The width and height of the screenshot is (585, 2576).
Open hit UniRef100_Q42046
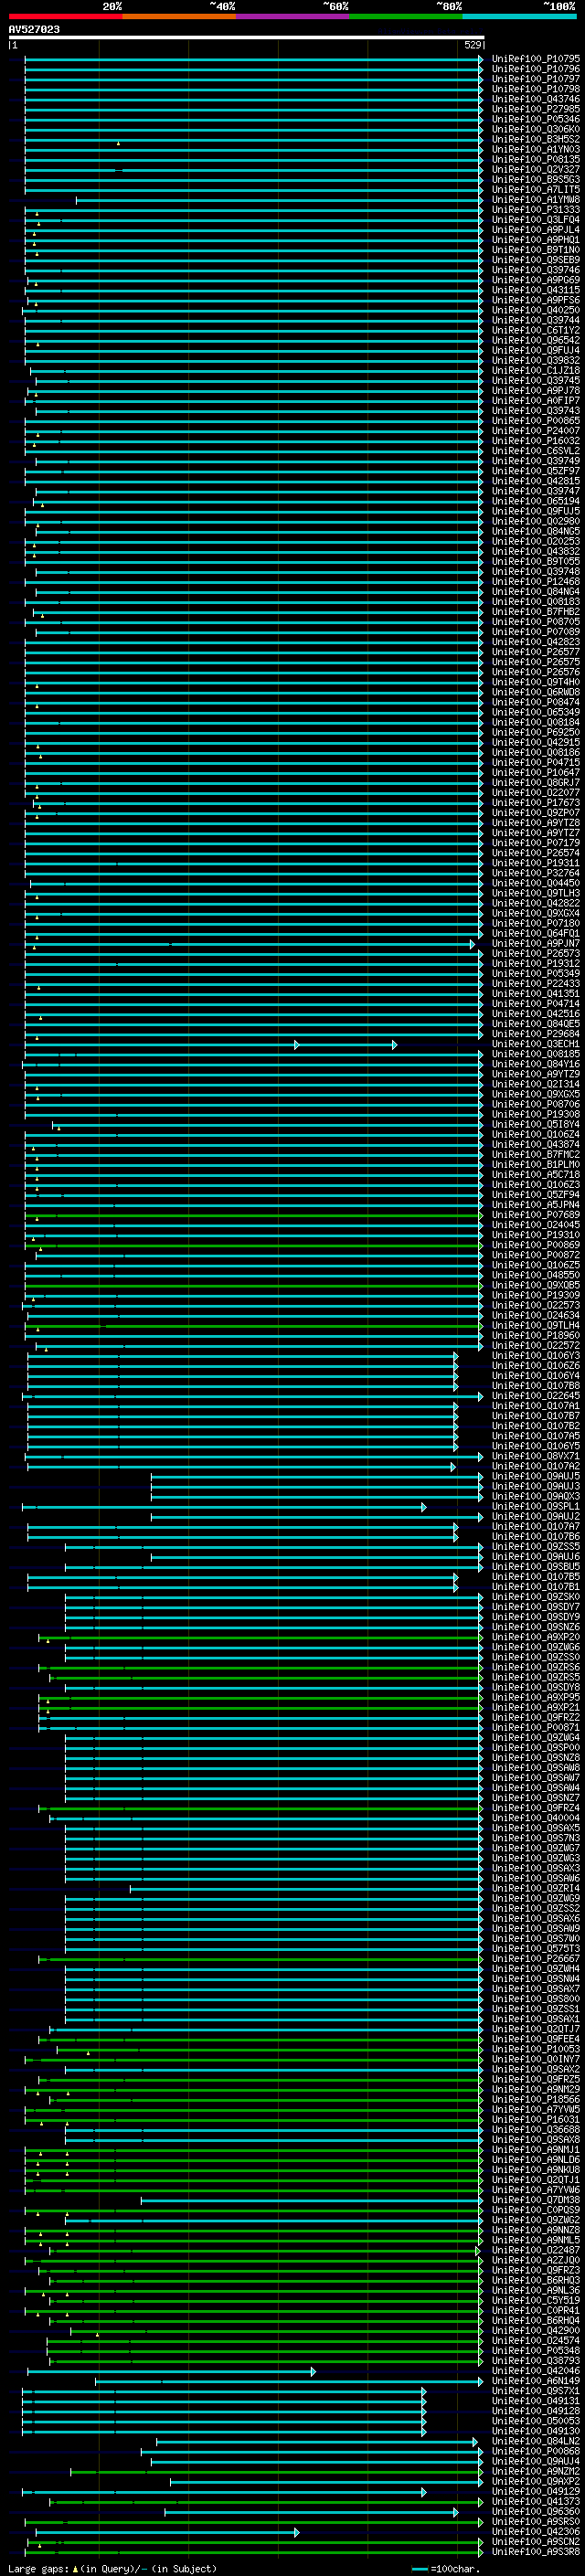(x=535, y=2370)
